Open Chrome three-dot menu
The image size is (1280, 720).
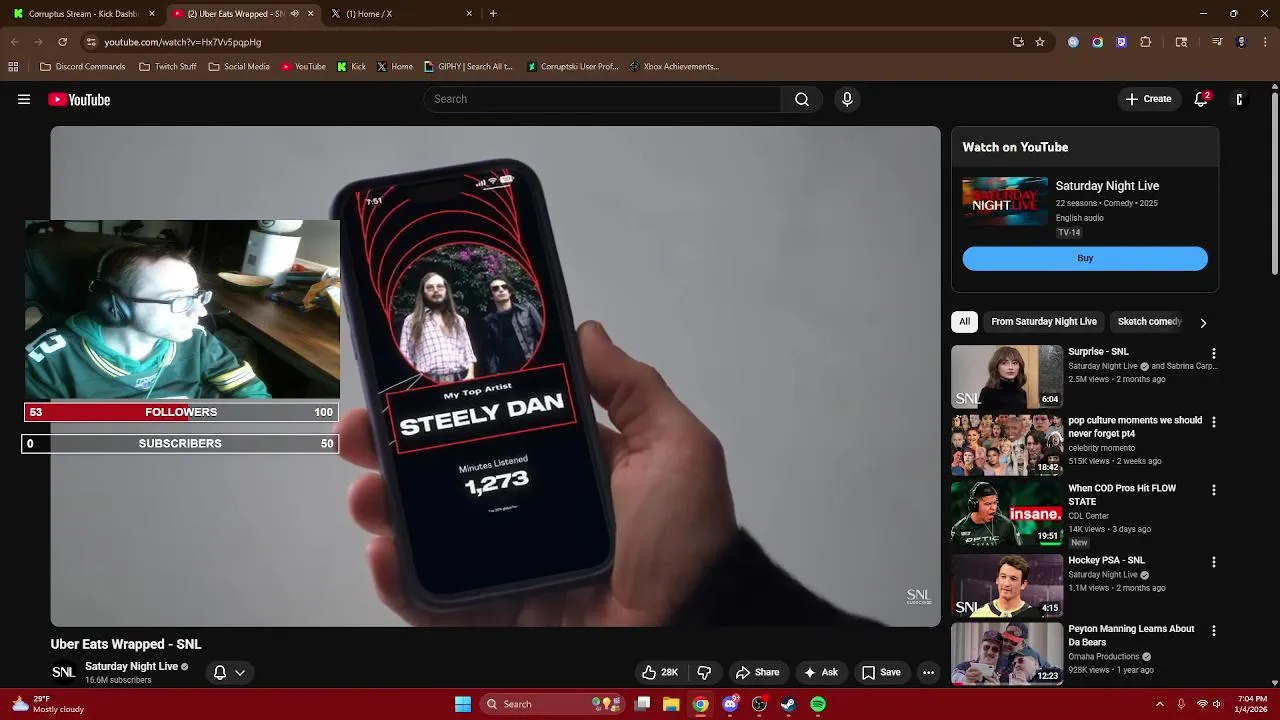[1265, 42]
